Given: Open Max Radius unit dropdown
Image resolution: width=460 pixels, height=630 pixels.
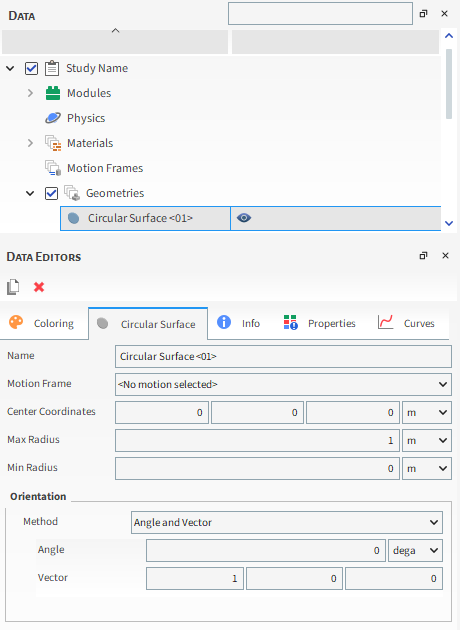Looking at the screenshot, I should pyautogui.click(x=427, y=441).
